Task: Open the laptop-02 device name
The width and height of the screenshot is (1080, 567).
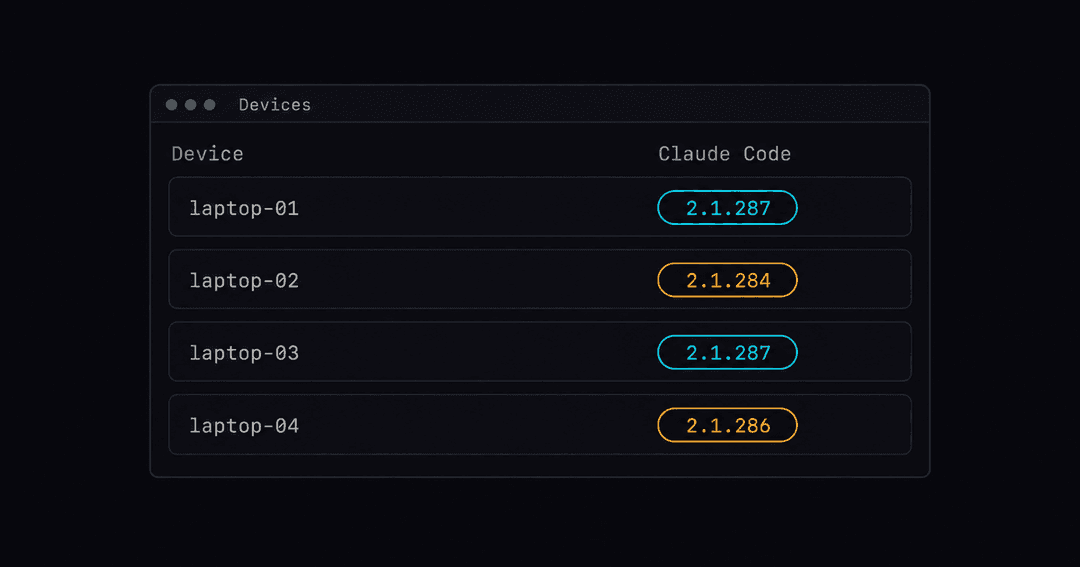Action: [245, 281]
